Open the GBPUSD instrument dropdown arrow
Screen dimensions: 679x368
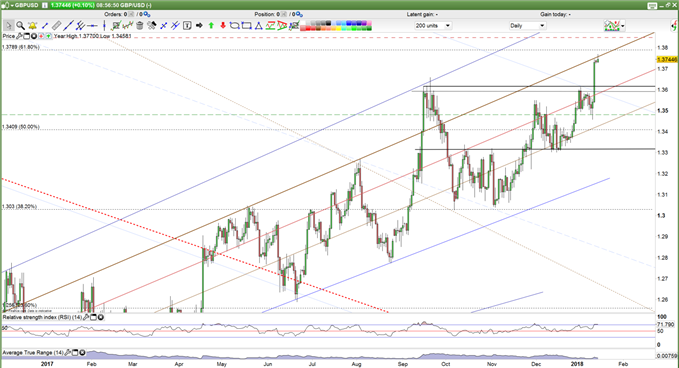click(12, 5)
